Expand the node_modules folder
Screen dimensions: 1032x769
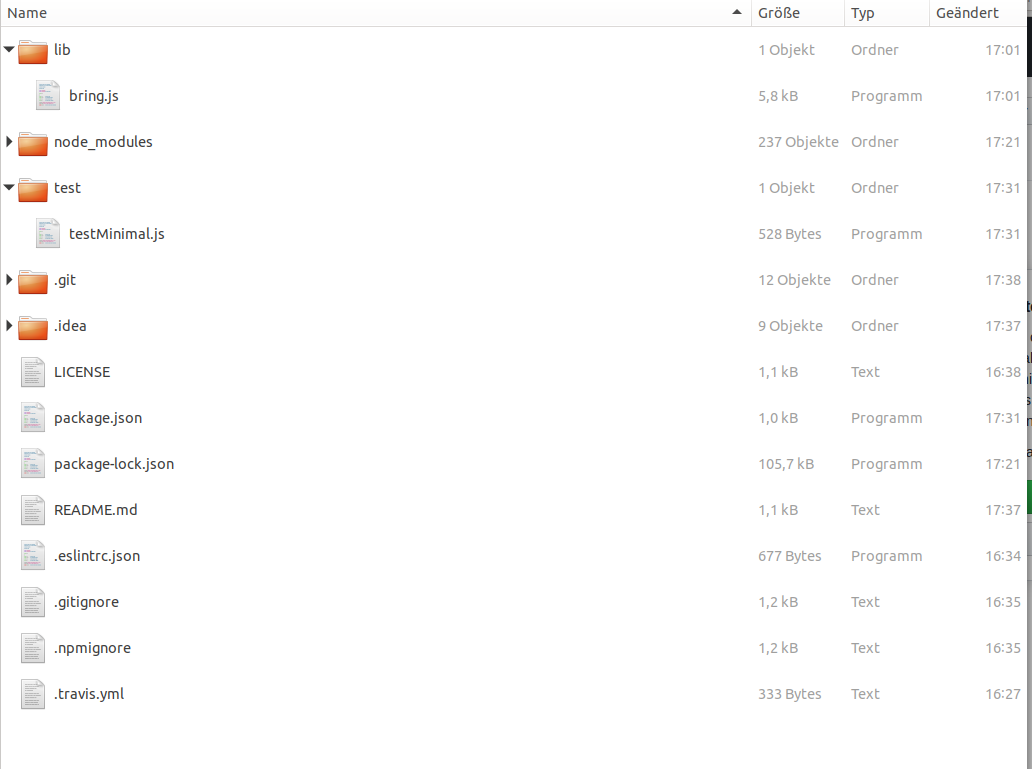pyautogui.click(x=8, y=141)
